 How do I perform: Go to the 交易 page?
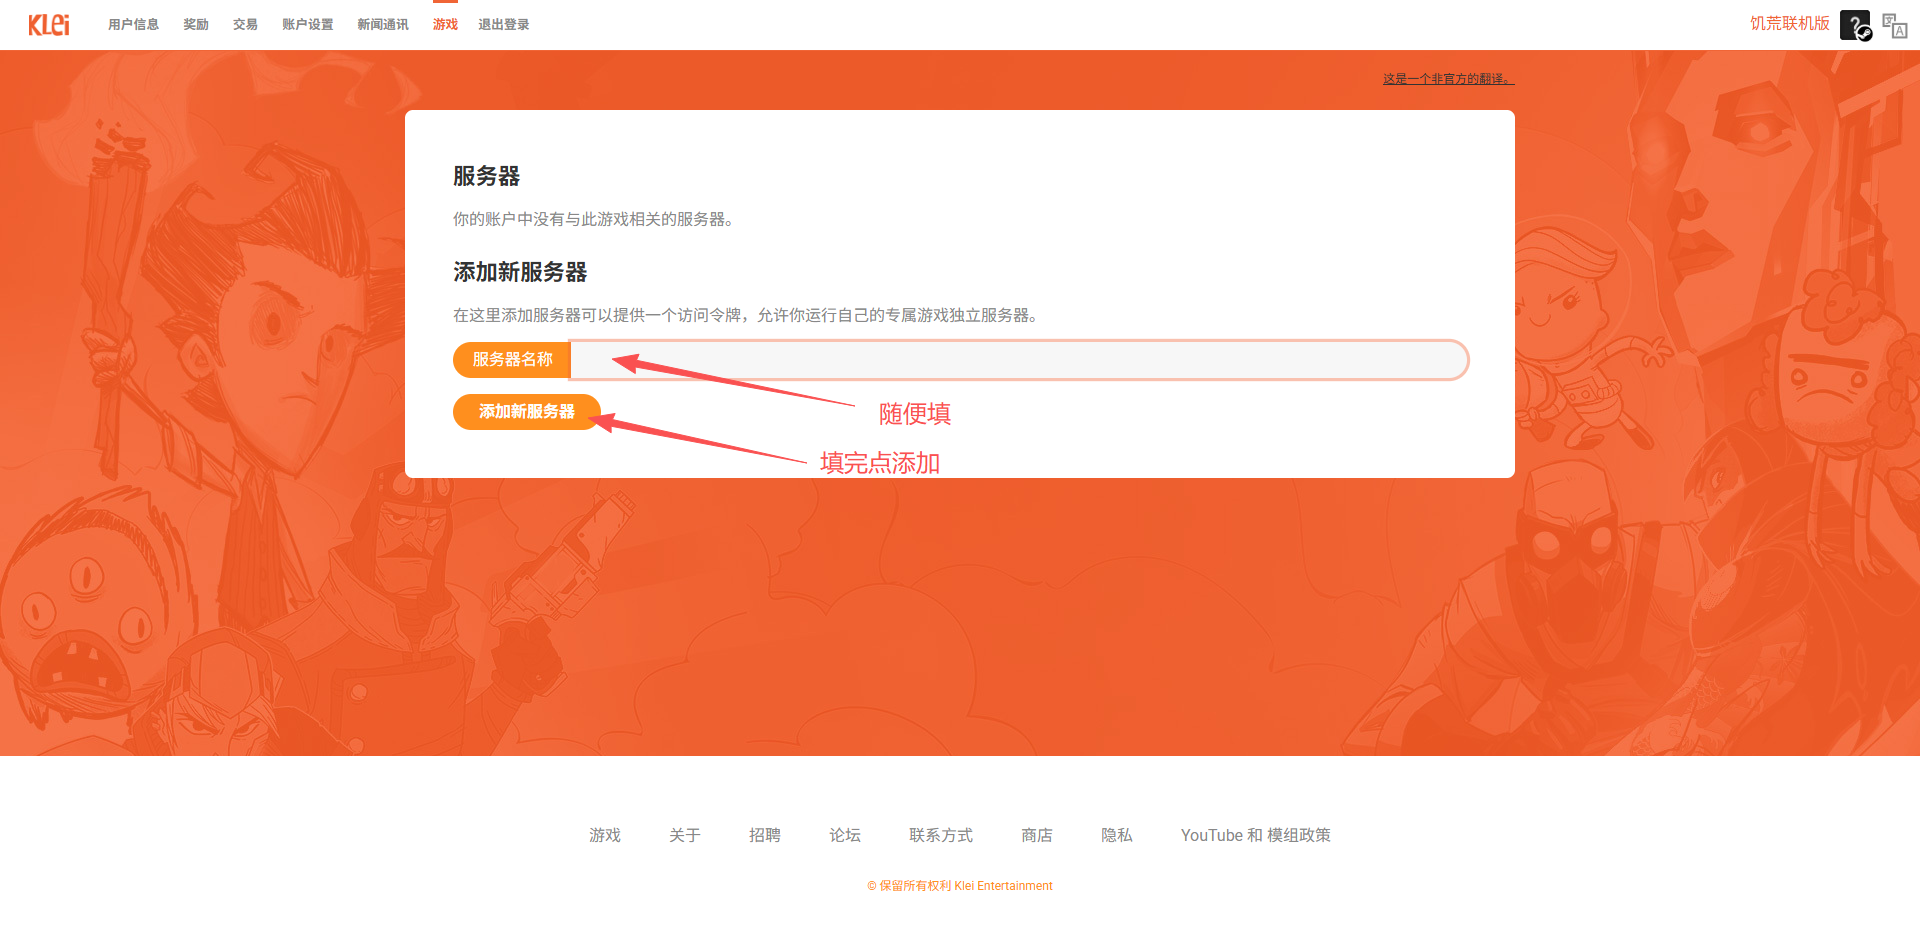(x=245, y=25)
